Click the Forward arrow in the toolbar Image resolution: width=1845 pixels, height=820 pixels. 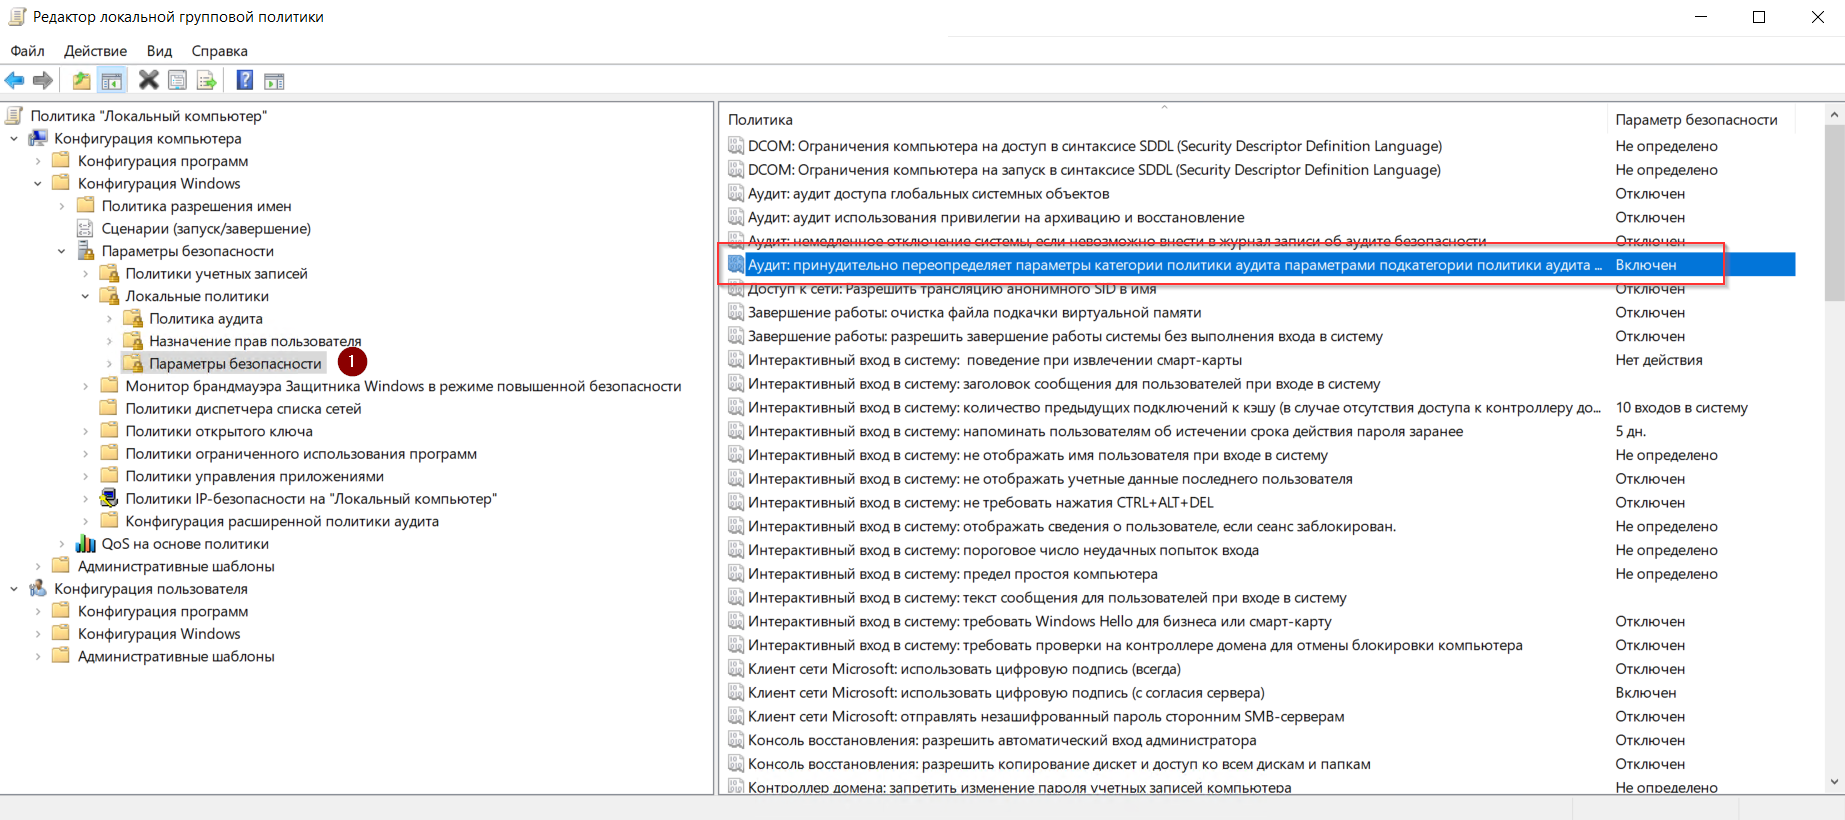click(x=43, y=81)
